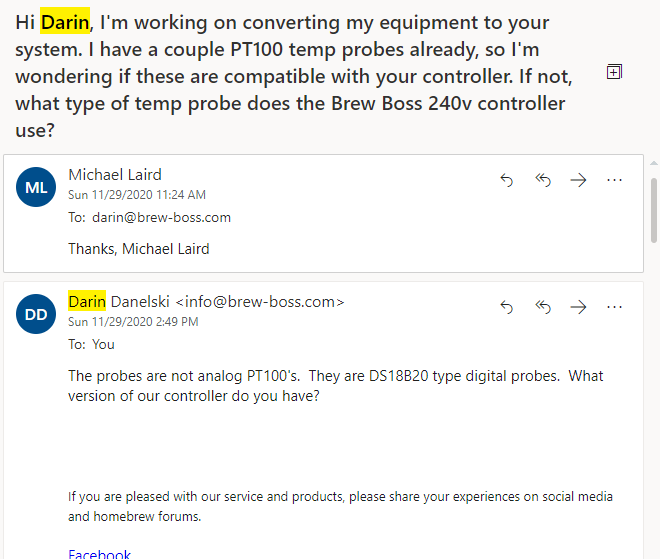Image resolution: width=660 pixels, height=559 pixels.
Task: Forward Michael Laird's message
Action: click(x=578, y=180)
